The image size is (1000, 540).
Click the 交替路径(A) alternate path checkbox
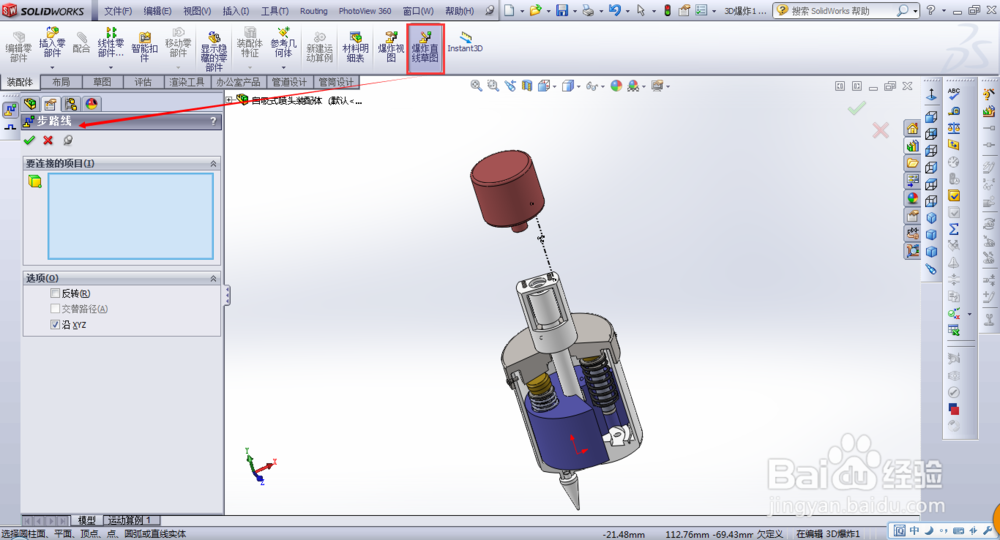point(55,309)
